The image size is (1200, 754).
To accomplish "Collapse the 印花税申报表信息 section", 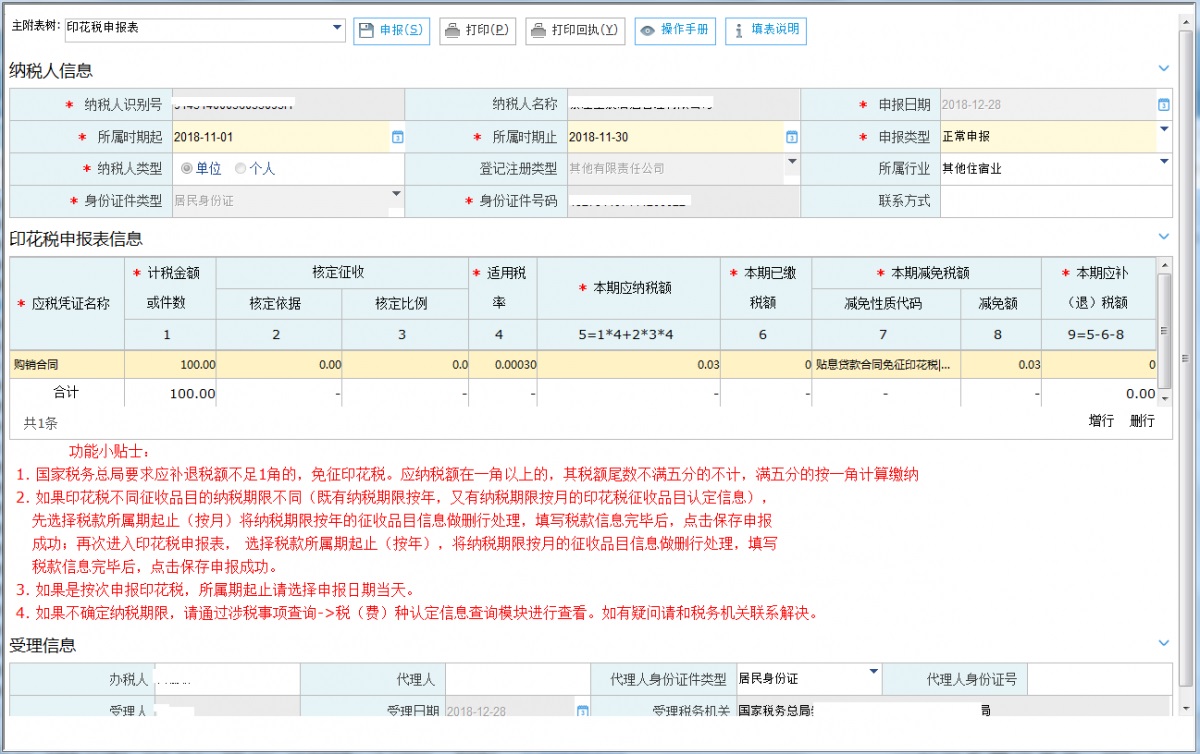I will click(x=1163, y=237).
